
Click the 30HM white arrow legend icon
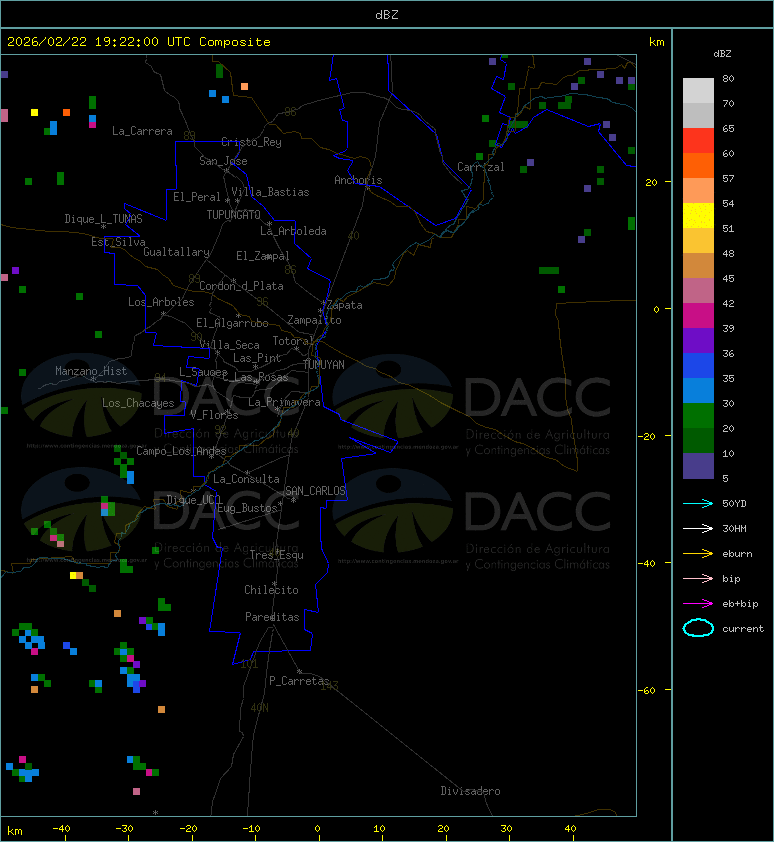click(698, 528)
